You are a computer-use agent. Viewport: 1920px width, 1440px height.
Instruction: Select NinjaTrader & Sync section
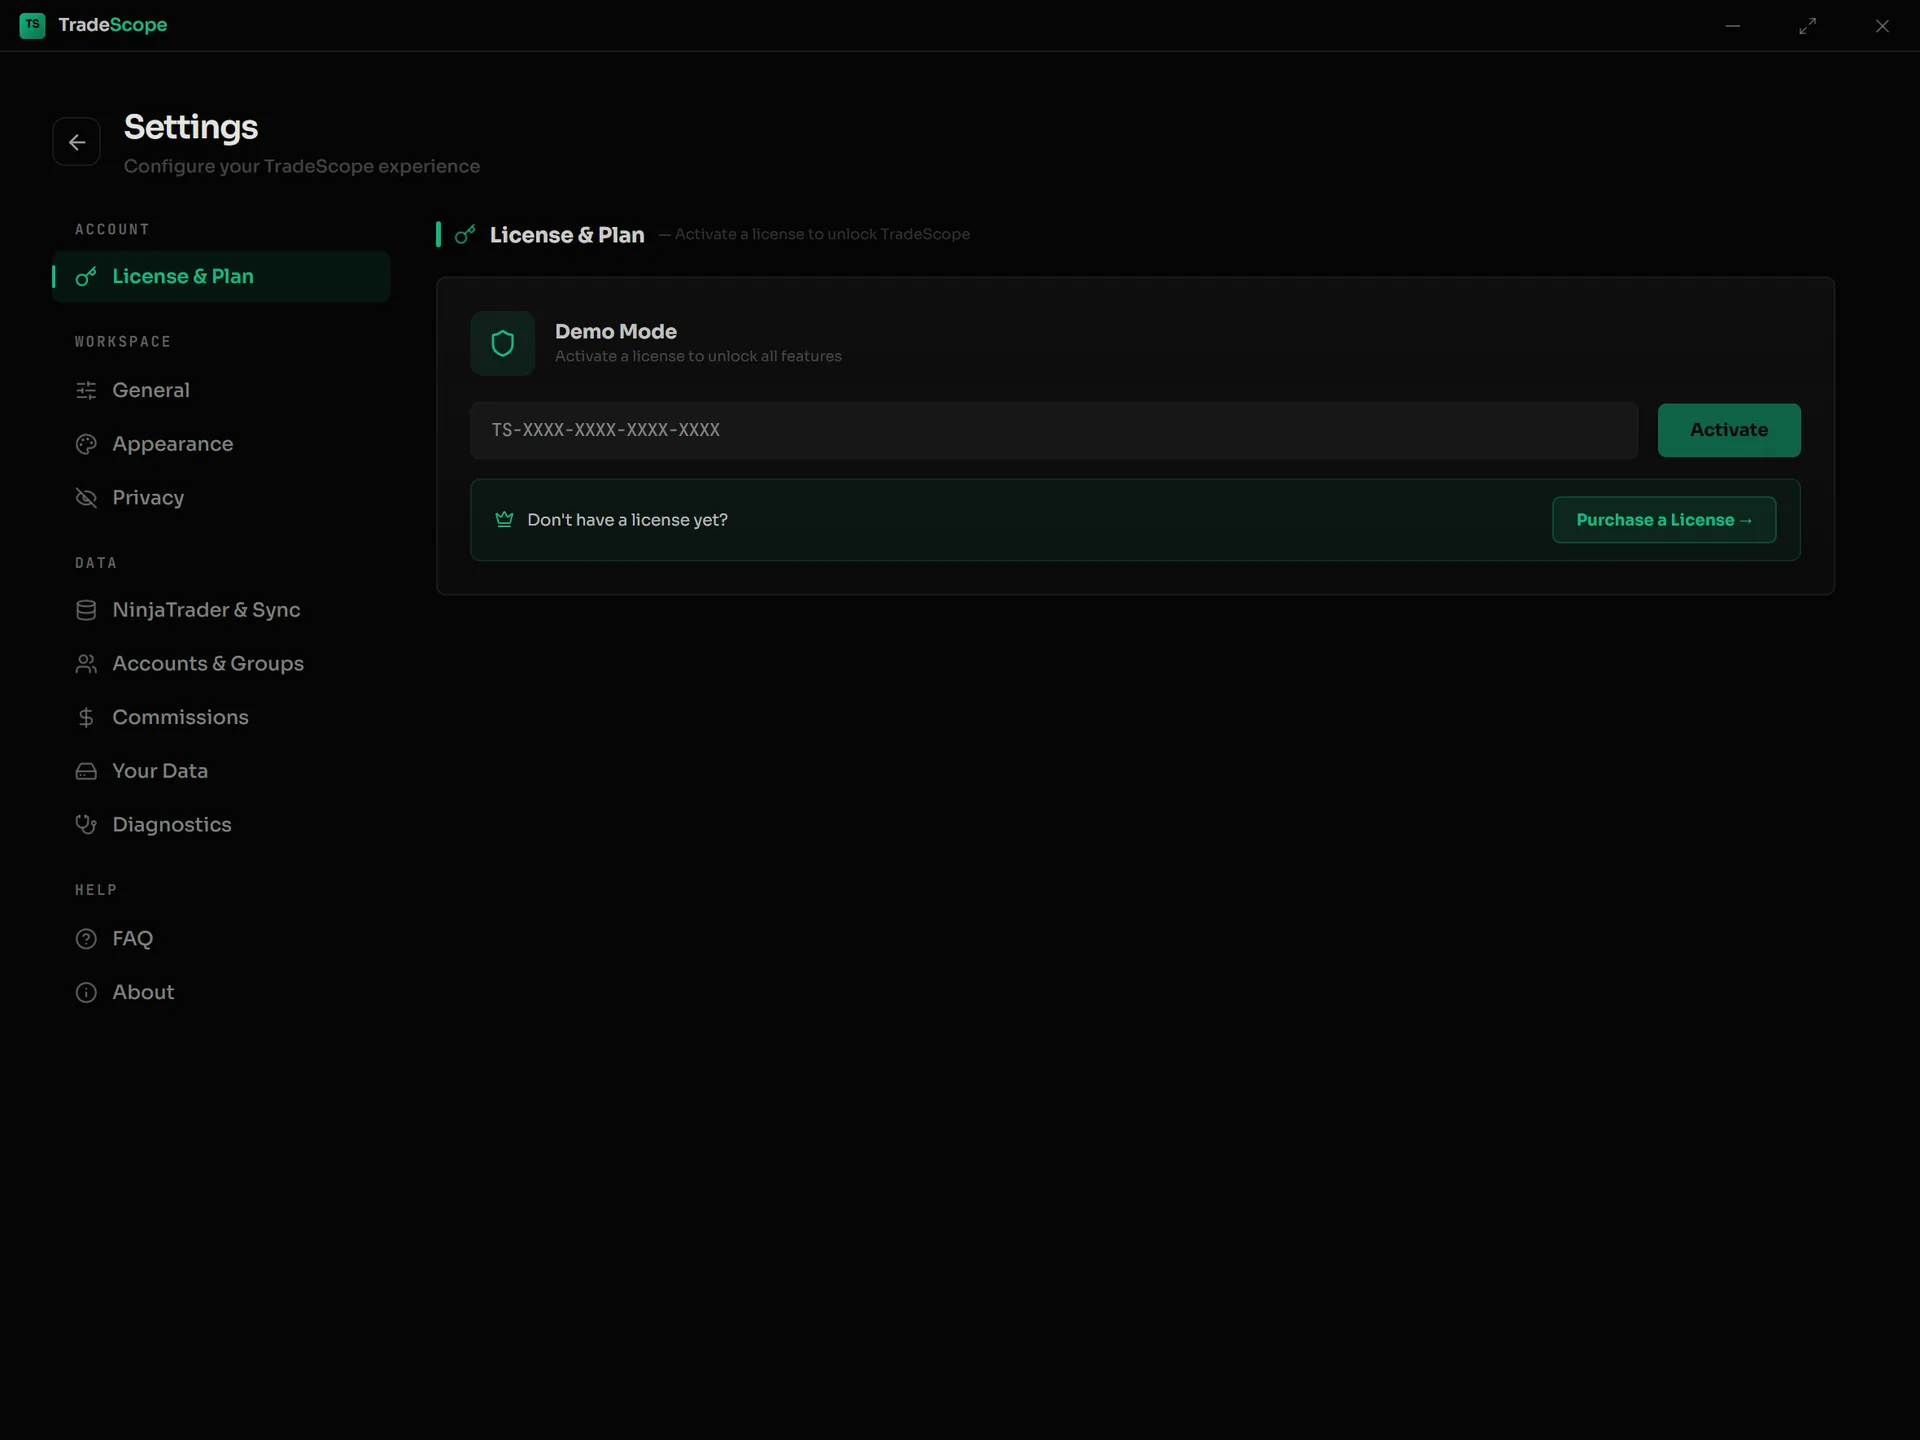click(x=221, y=610)
